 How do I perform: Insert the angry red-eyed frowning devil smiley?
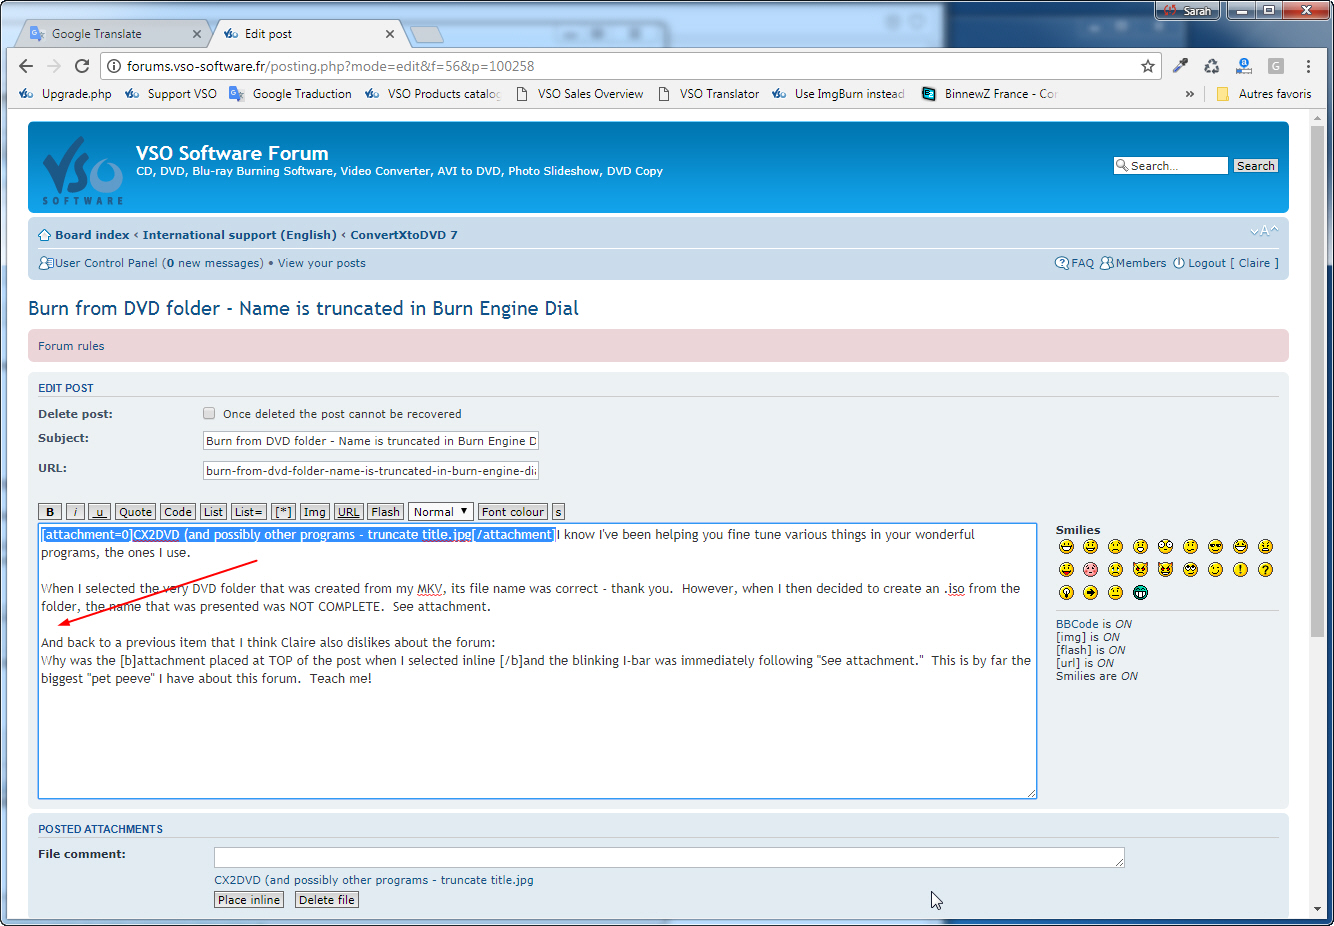(1140, 570)
